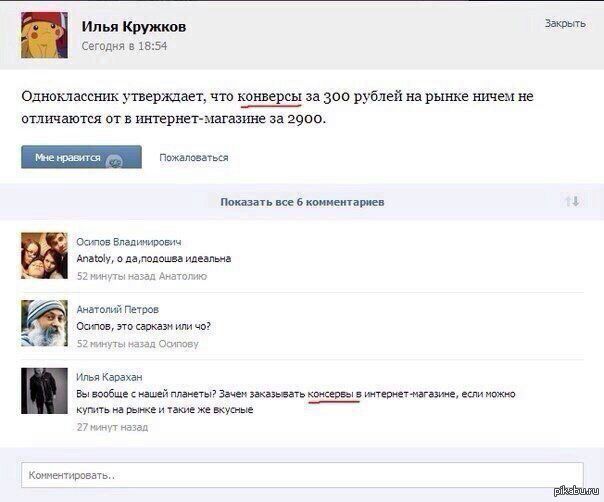Click the post timestamp "Сегодня в 18:54"

tap(124, 46)
